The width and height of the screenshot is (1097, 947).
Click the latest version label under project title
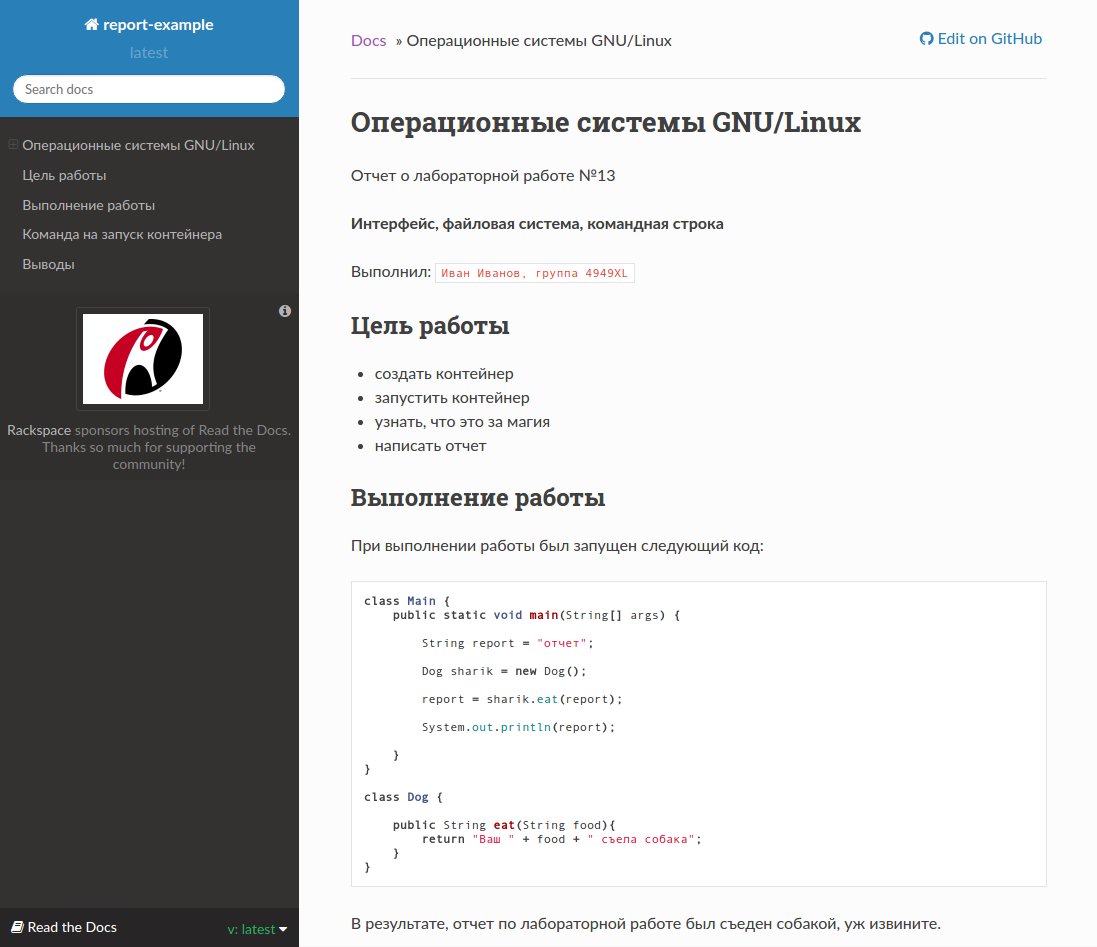point(149,53)
